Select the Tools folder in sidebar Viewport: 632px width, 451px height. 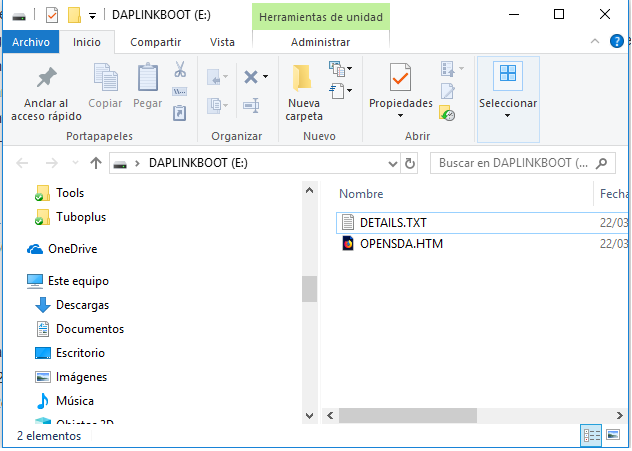[x=70, y=193]
